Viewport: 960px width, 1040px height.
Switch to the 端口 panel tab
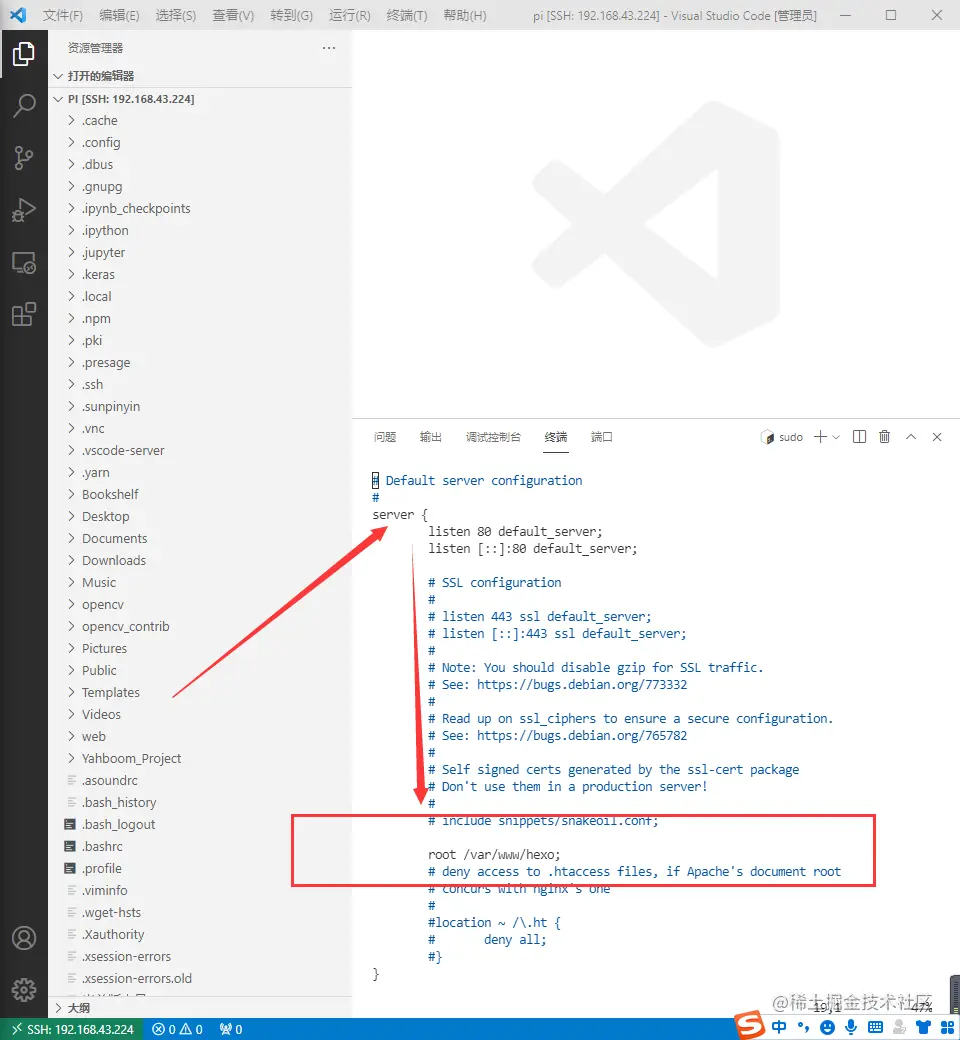[602, 437]
